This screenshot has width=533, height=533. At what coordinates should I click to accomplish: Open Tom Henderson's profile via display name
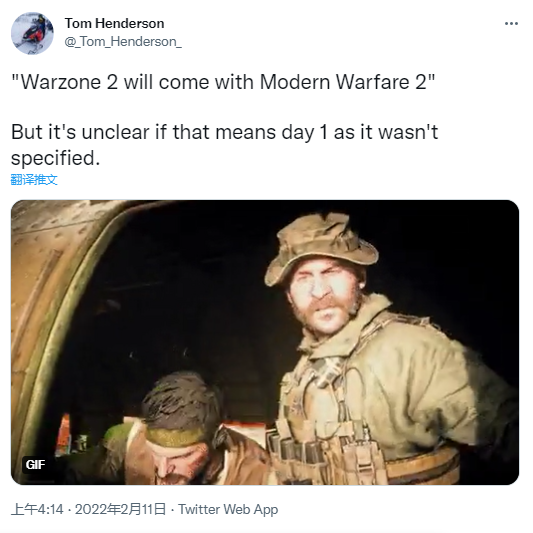coord(114,23)
